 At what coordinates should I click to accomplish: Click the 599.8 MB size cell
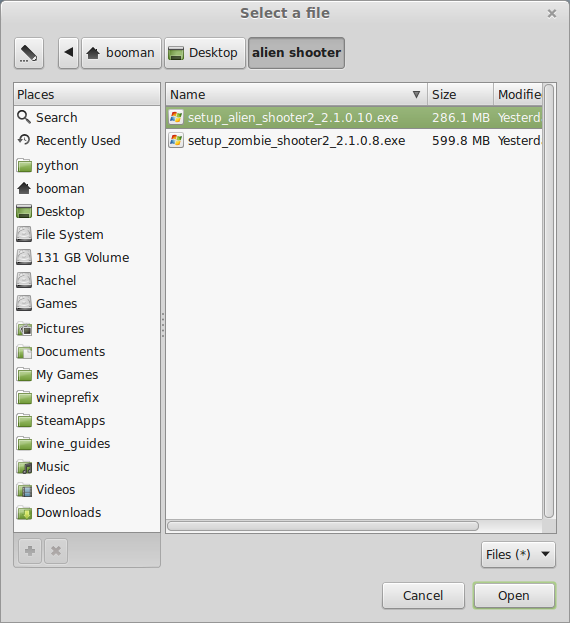pos(461,141)
